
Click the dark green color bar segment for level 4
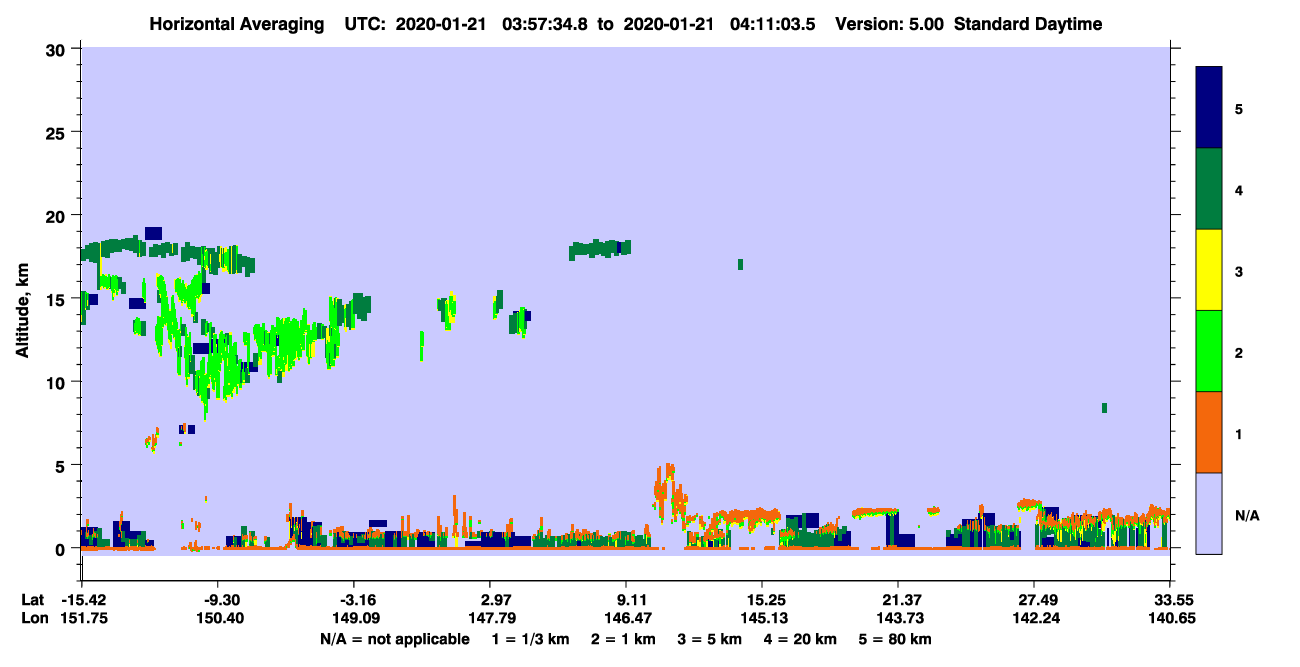coord(1209,189)
